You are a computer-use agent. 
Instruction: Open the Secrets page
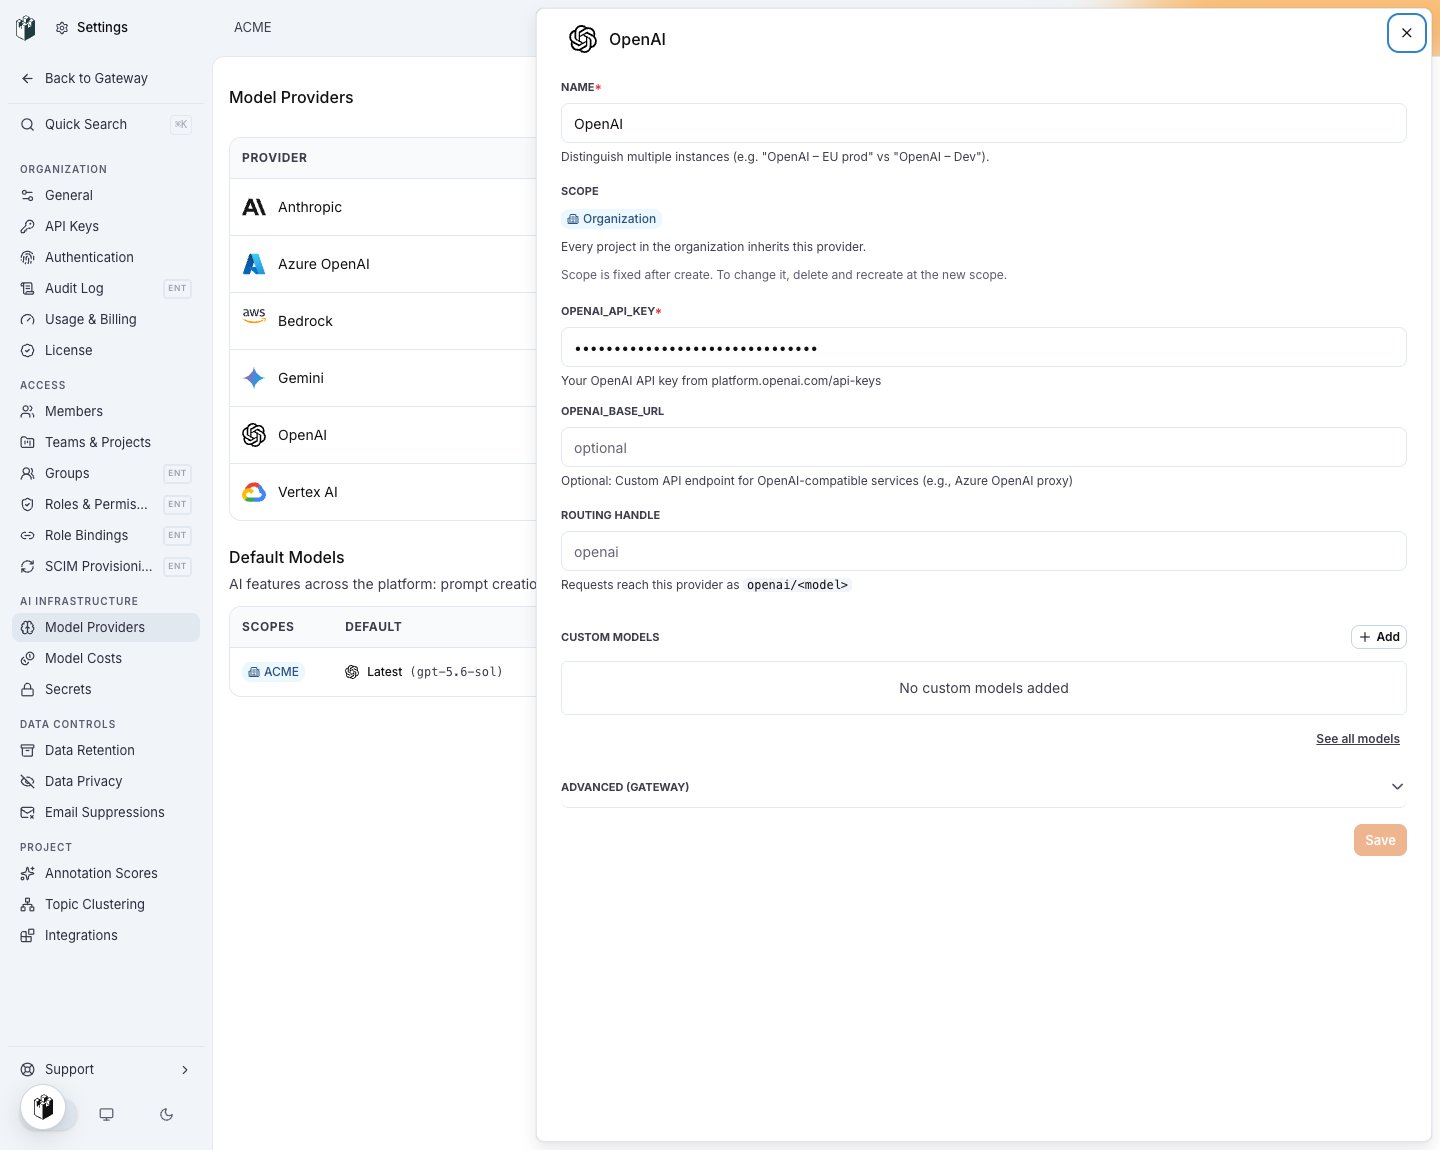point(106,689)
